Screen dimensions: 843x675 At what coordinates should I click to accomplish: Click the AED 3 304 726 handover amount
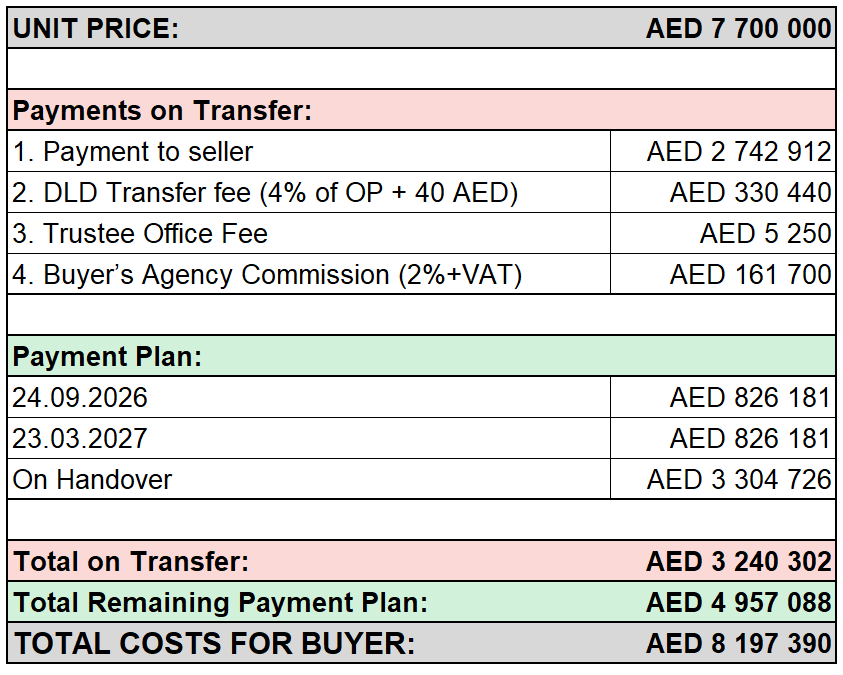pos(739,479)
